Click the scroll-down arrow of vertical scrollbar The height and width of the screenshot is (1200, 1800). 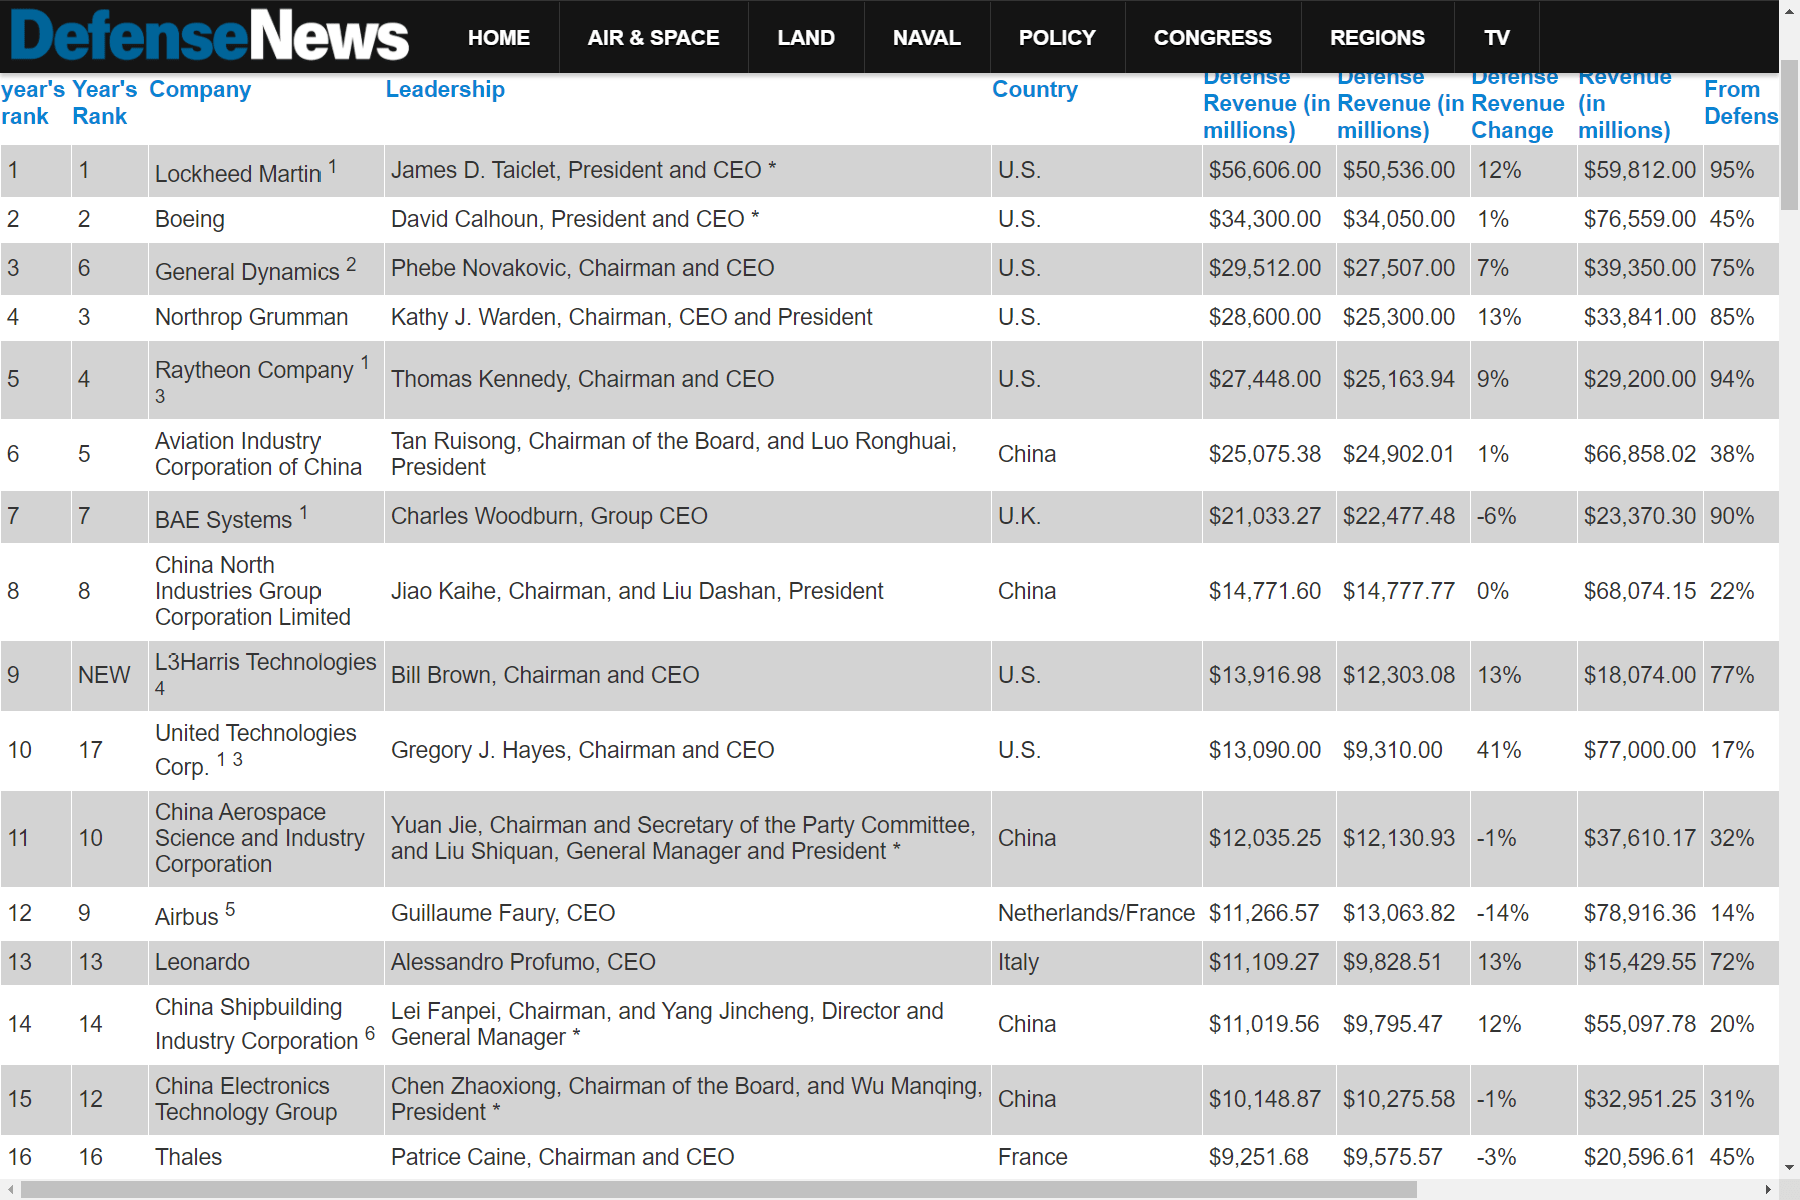(1790, 1167)
